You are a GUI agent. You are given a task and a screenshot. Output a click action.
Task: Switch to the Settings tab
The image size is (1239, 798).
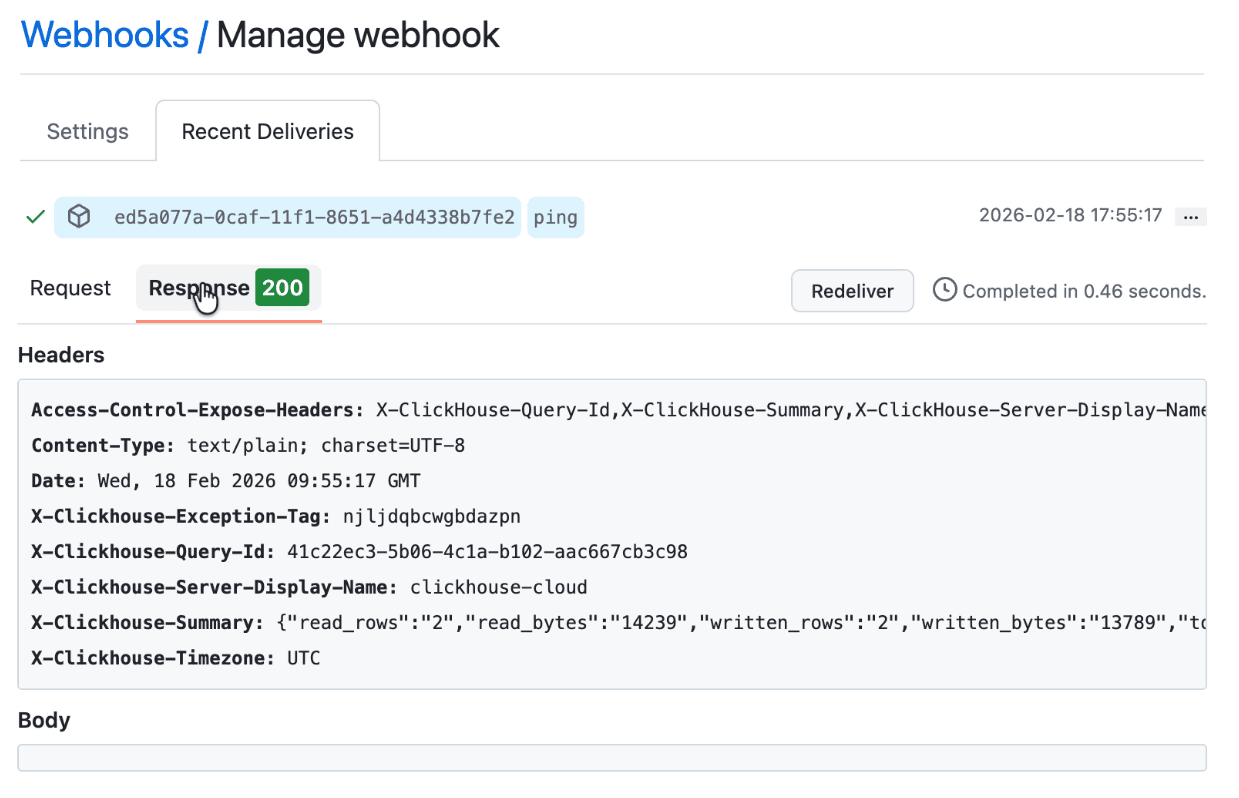point(88,132)
